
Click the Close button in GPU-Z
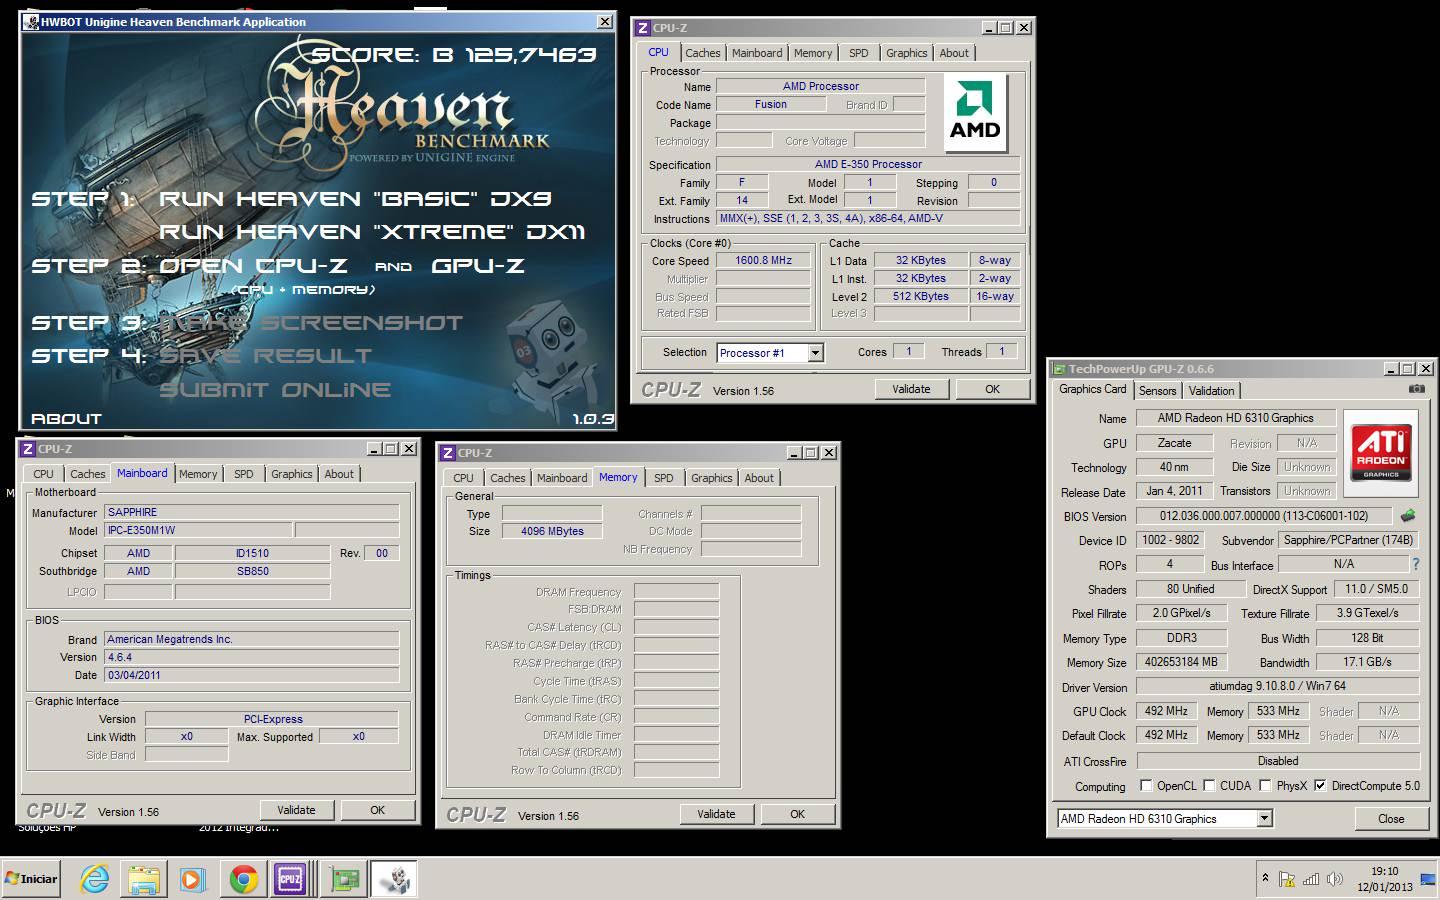pos(1391,819)
